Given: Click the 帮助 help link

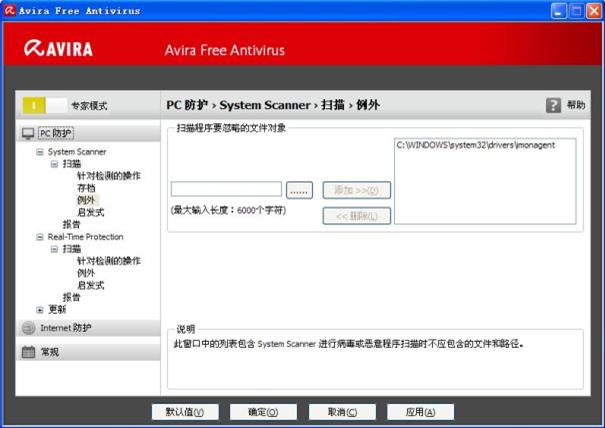Looking at the screenshot, I should [576, 105].
